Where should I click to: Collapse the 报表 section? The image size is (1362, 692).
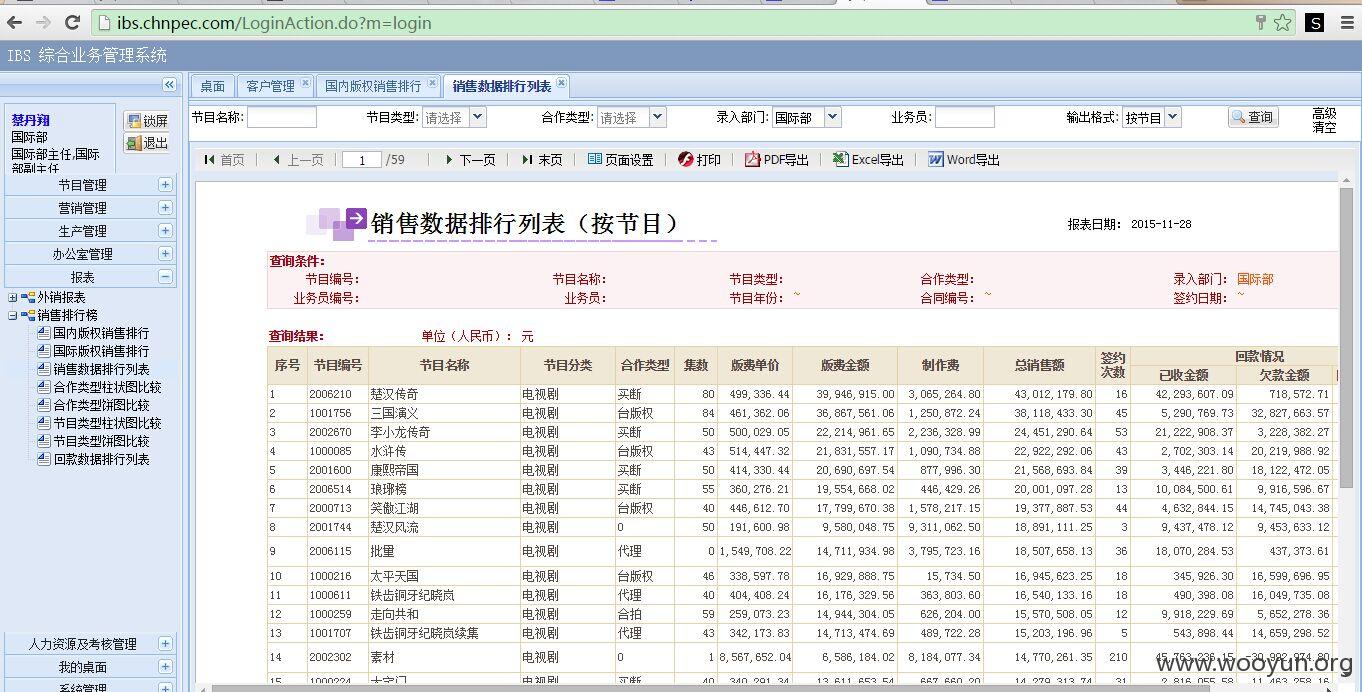pos(165,277)
